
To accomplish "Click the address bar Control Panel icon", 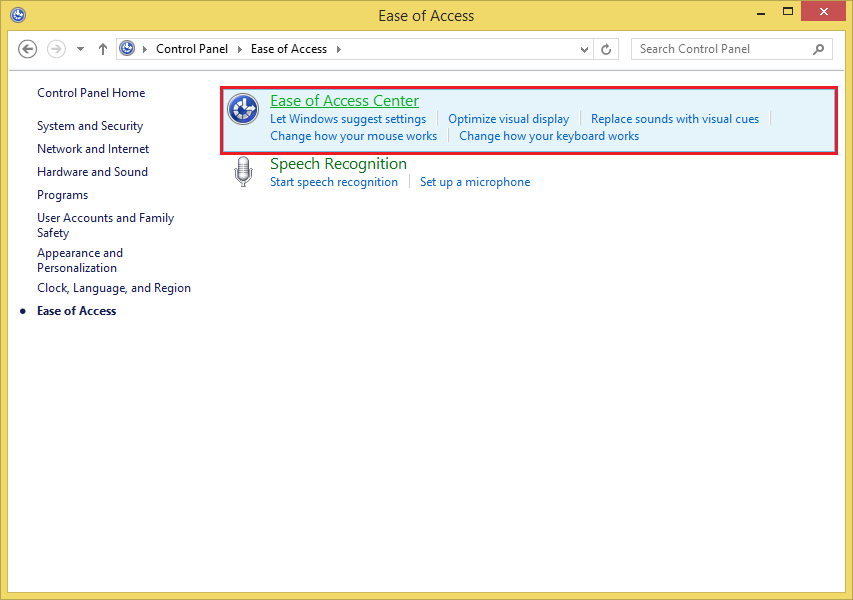I will pyautogui.click(x=127, y=48).
